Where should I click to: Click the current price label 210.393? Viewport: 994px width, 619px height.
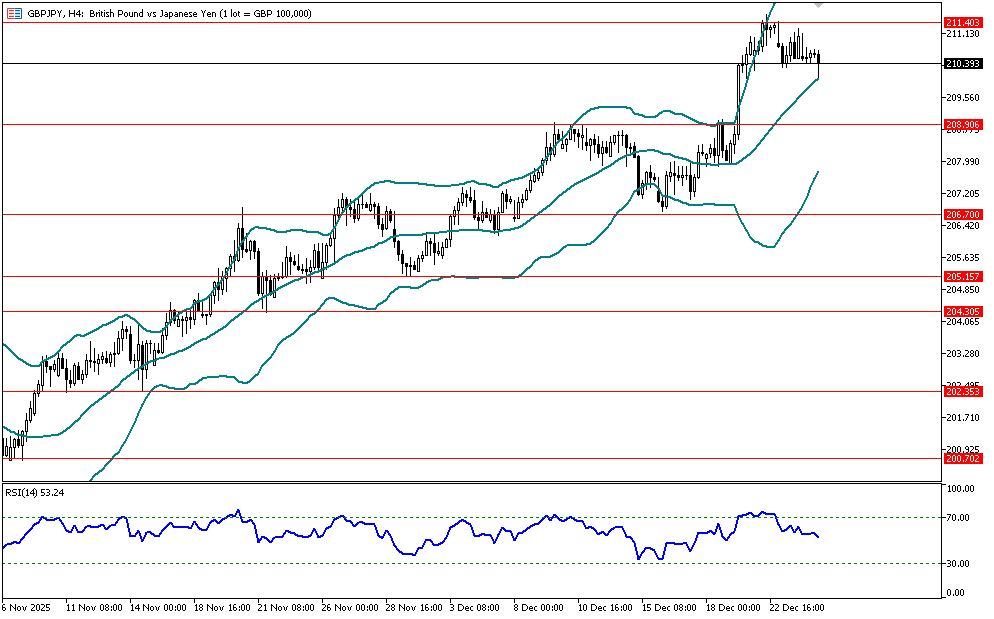click(x=961, y=64)
